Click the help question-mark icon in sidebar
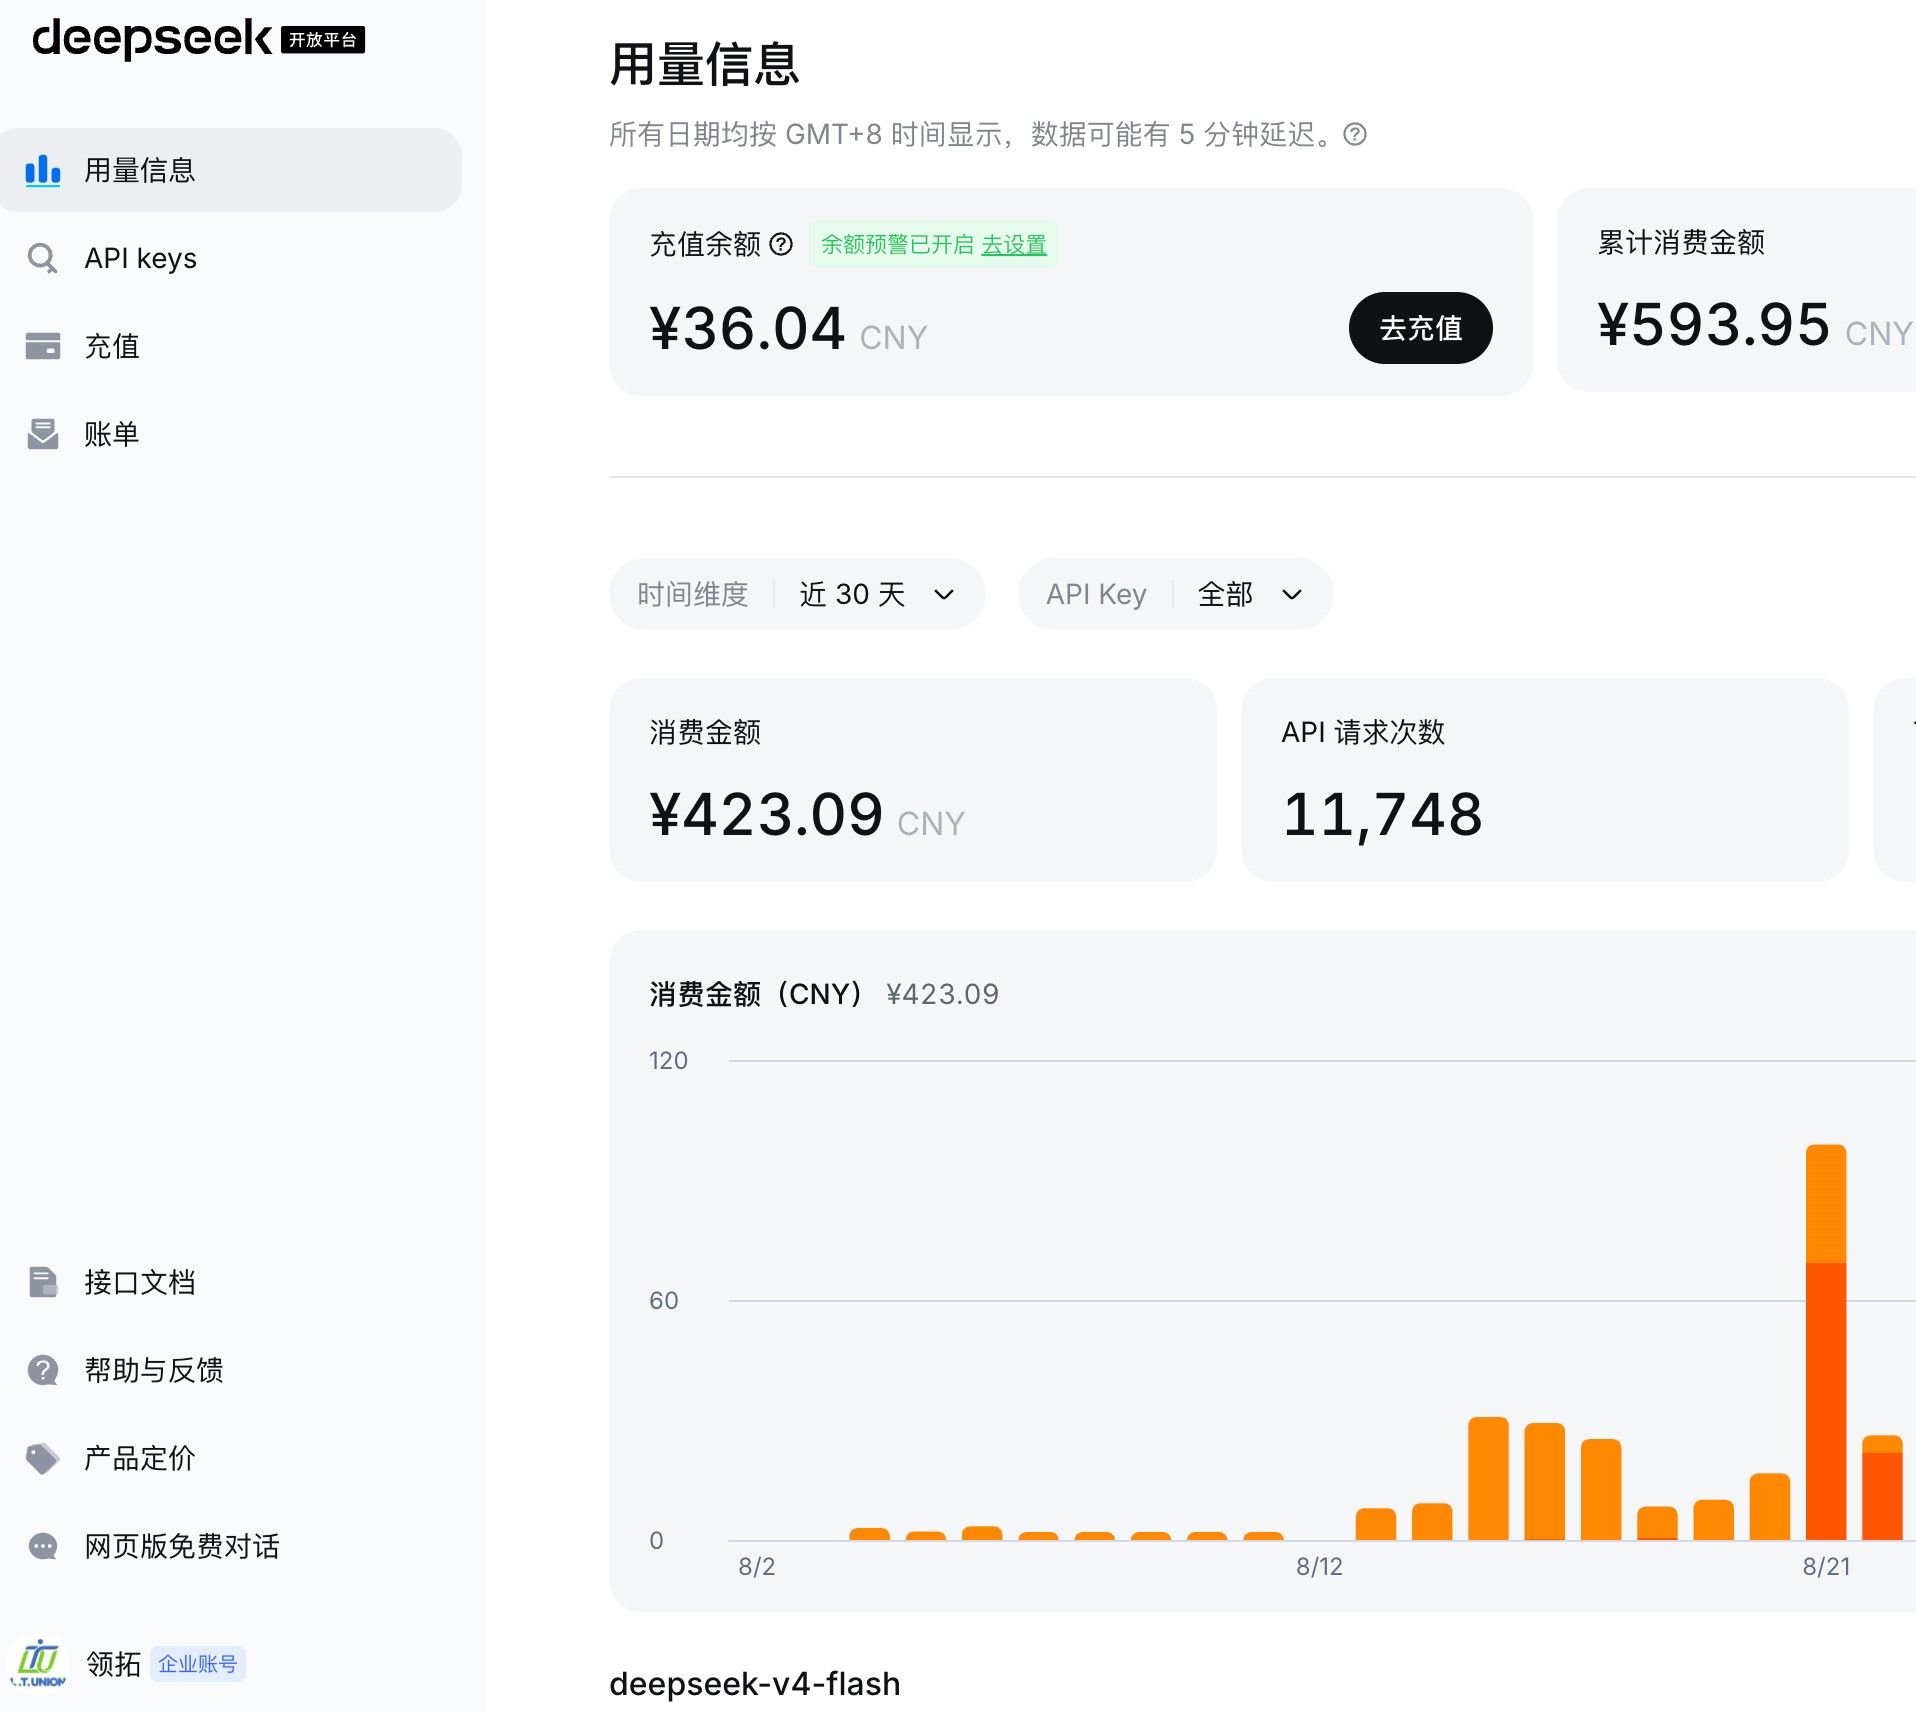Image resolution: width=1916 pixels, height=1712 pixels. pyautogui.click(x=42, y=1370)
